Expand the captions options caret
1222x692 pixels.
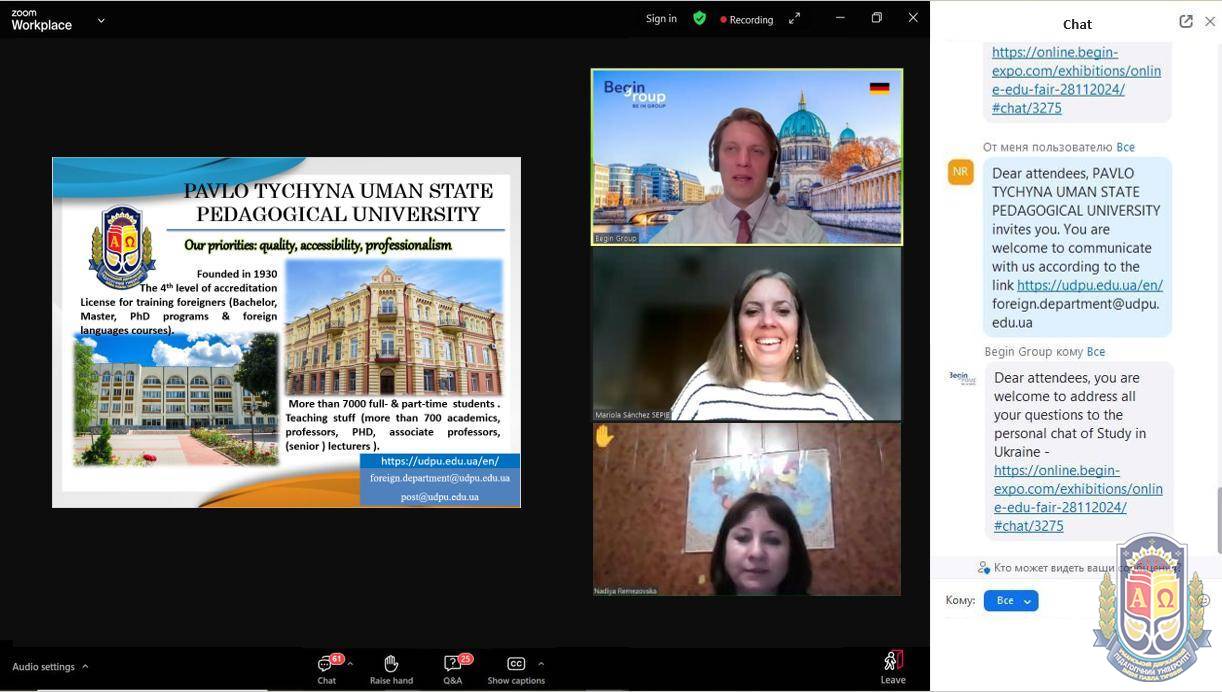[541, 664]
